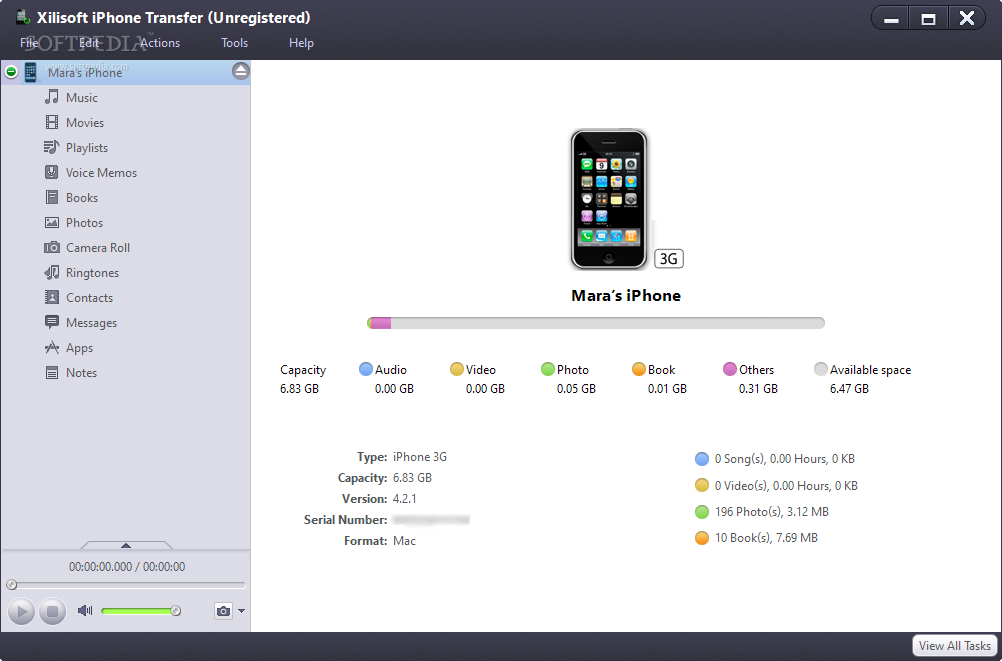Open the Help menu

coord(301,43)
